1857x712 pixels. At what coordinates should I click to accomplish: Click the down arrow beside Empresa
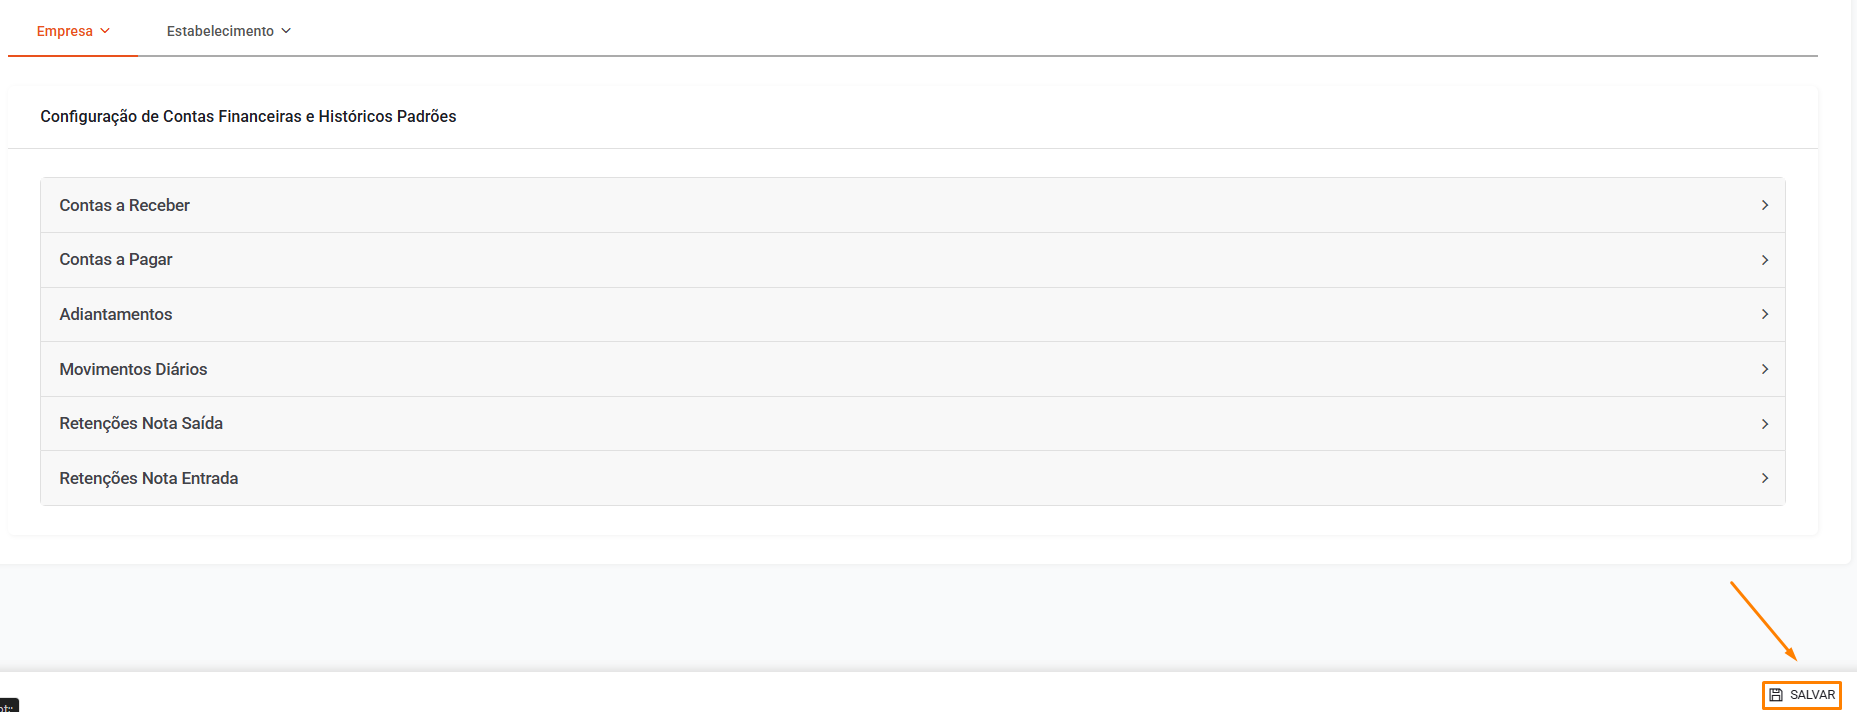[105, 31]
